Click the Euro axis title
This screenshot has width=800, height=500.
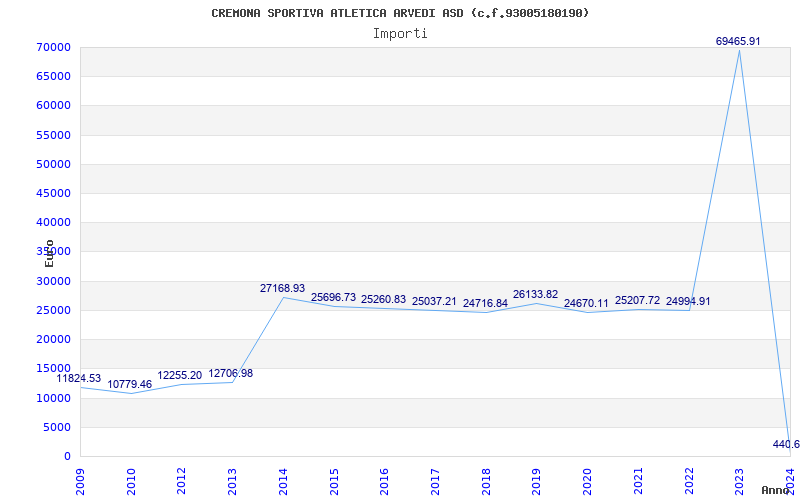pyautogui.click(x=49, y=253)
